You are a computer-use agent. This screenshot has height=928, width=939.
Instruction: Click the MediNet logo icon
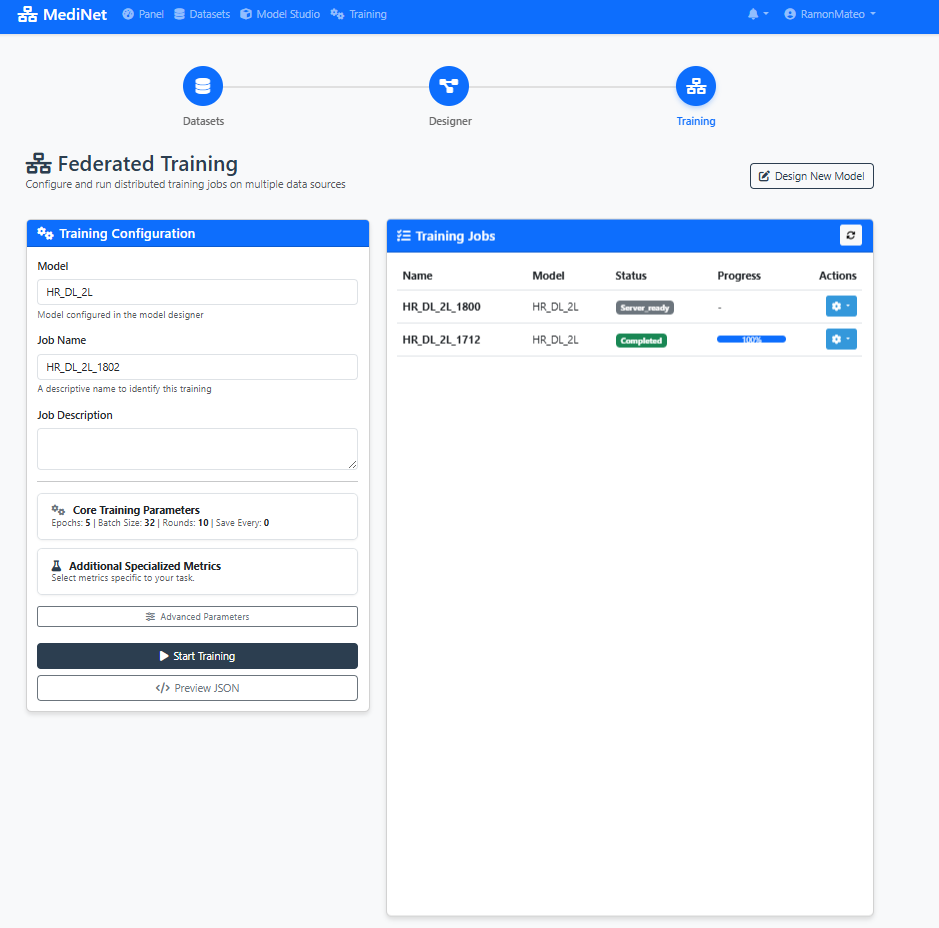click(29, 15)
